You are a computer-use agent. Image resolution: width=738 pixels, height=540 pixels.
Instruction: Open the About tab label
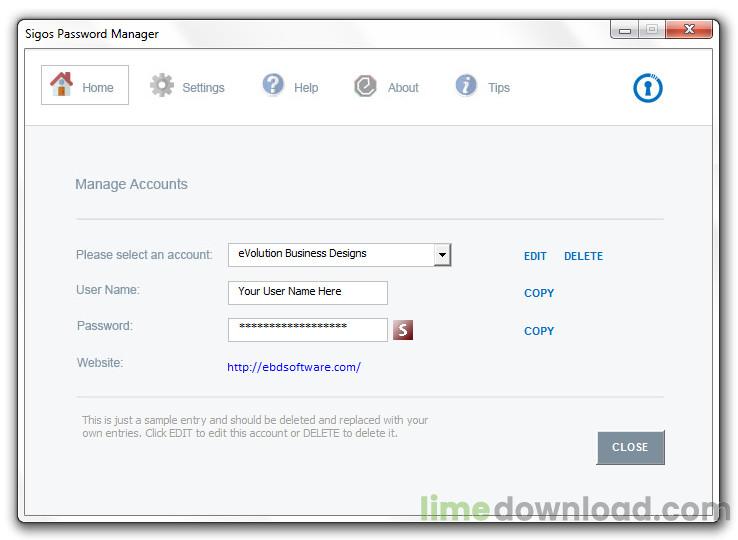click(403, 88)
